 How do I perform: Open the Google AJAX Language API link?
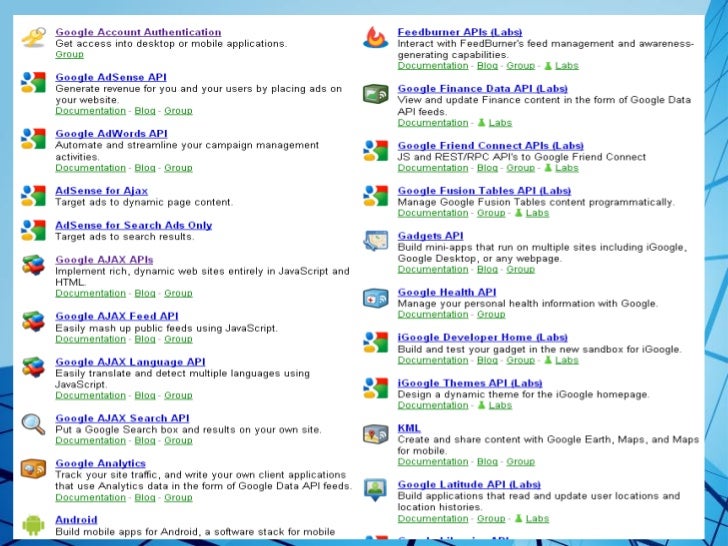(x=130, y=362)
